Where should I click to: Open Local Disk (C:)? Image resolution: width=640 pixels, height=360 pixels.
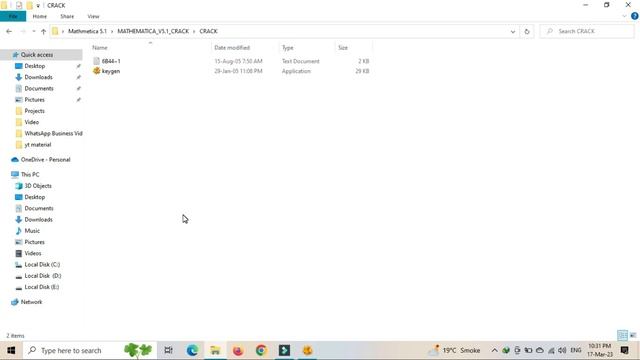[42, 264]
